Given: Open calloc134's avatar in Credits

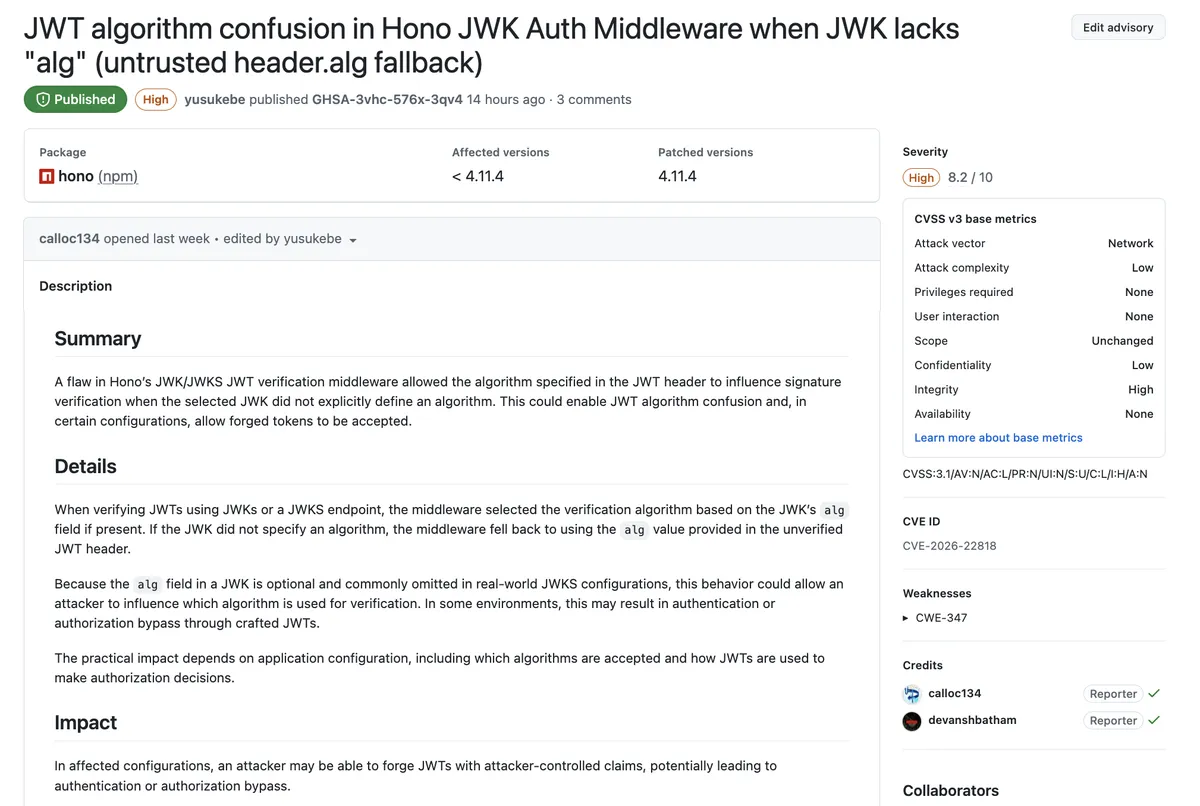Looking at the screenshot, I should click(x=911, y=694).
